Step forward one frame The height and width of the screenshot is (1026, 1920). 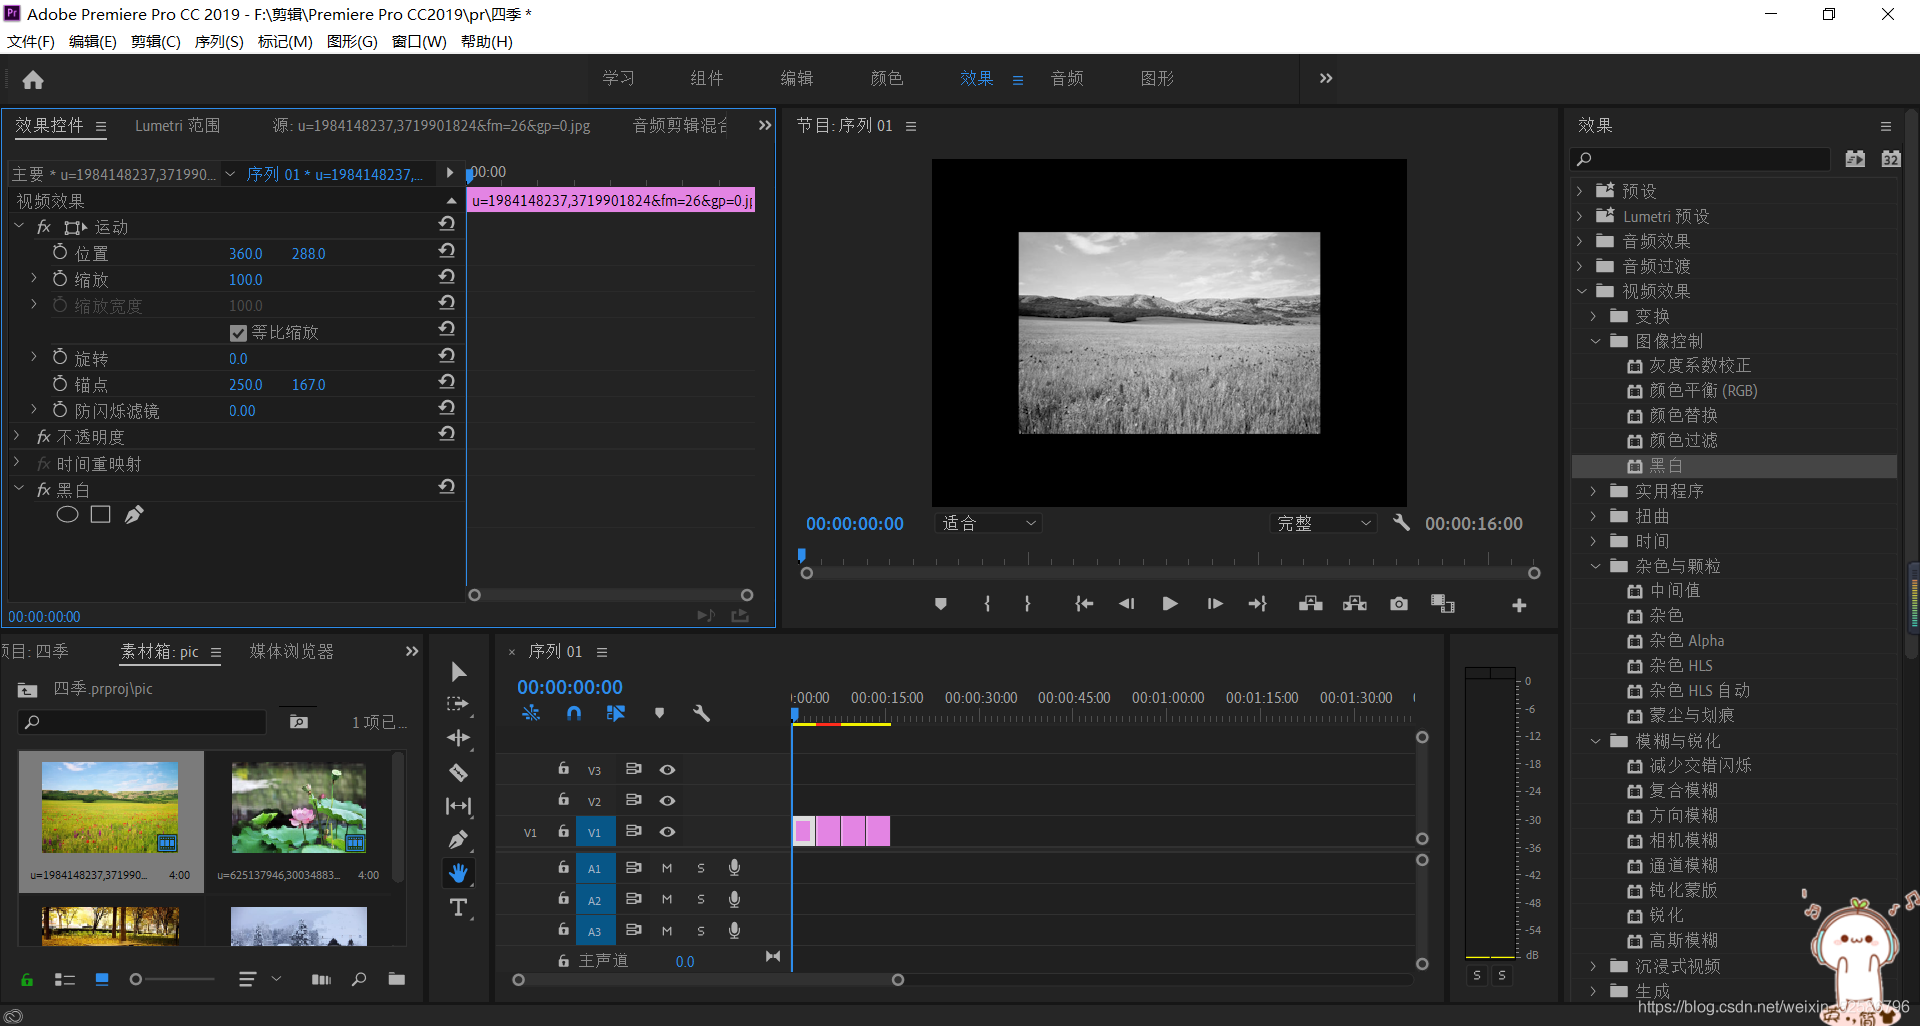pyautogui.click(x=1214, y=604)
